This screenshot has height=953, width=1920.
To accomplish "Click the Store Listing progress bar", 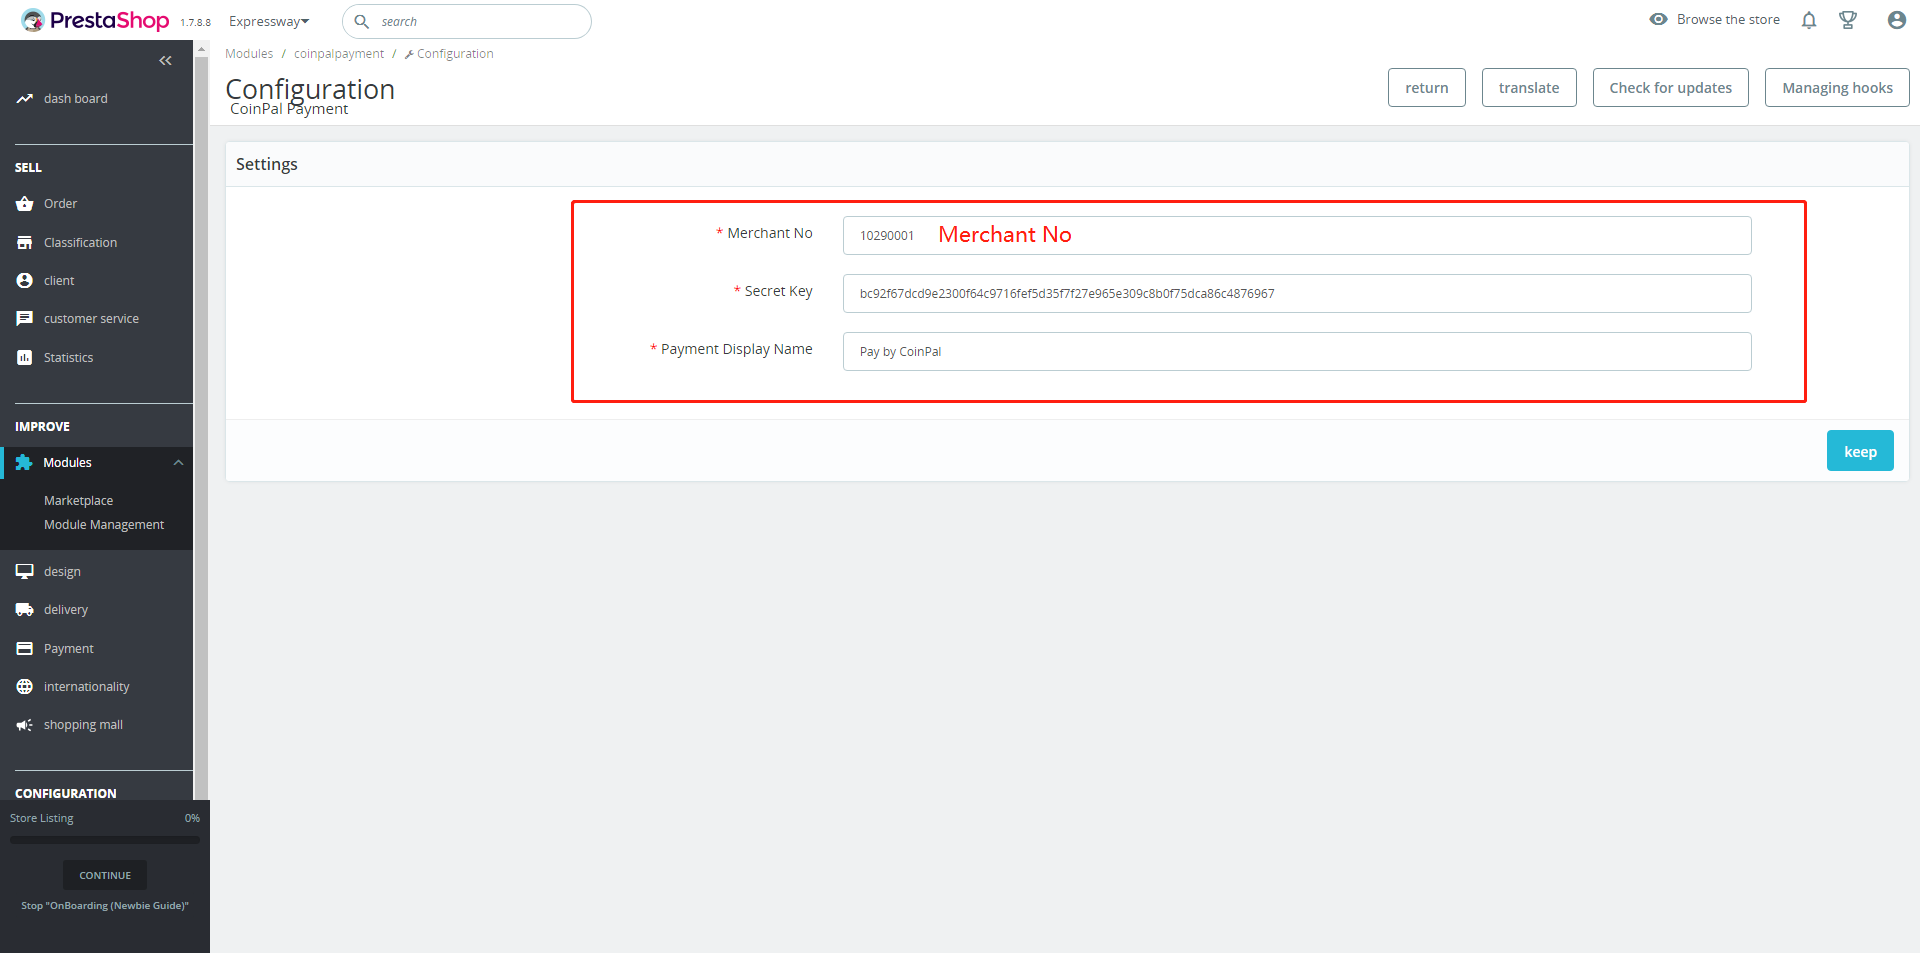I will tap(105, 840).
